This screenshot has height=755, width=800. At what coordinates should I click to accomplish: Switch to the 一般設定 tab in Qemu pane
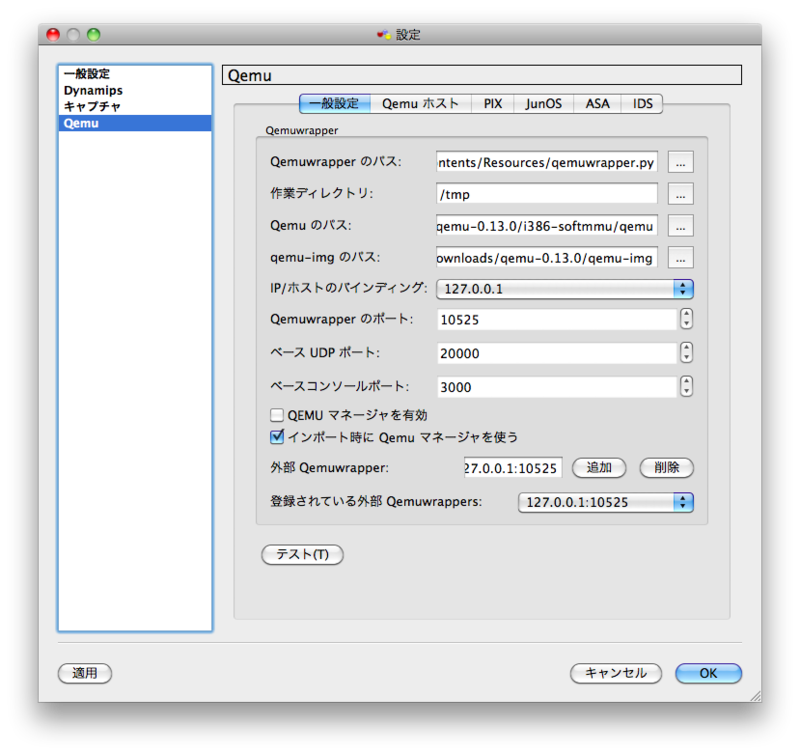[335, 104]
